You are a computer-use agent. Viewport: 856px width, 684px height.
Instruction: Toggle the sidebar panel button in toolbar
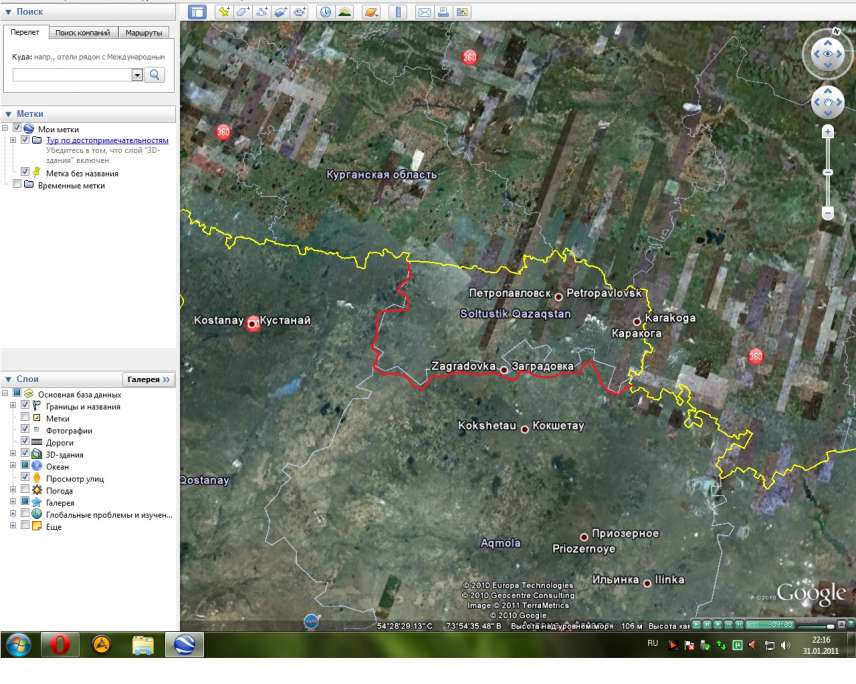pyautogui.click(x=197, y=12)
